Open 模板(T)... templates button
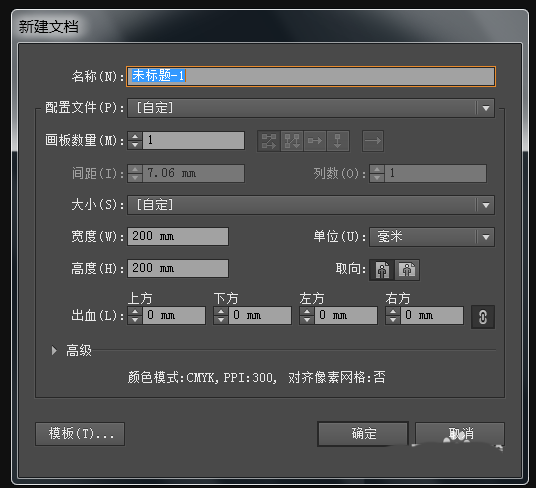Screen dimensions: 536x488 tap(80, 434)
